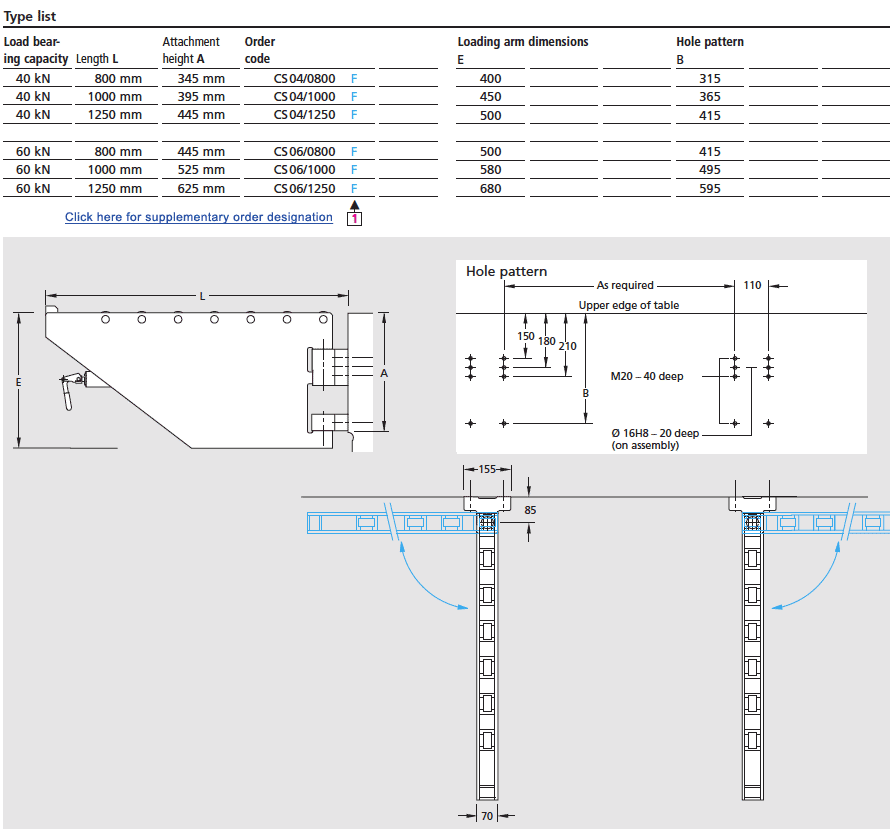This screenshot has height=829, width=890.
Task: Click the 'Type list' heading
Action: tap(30, 16)
